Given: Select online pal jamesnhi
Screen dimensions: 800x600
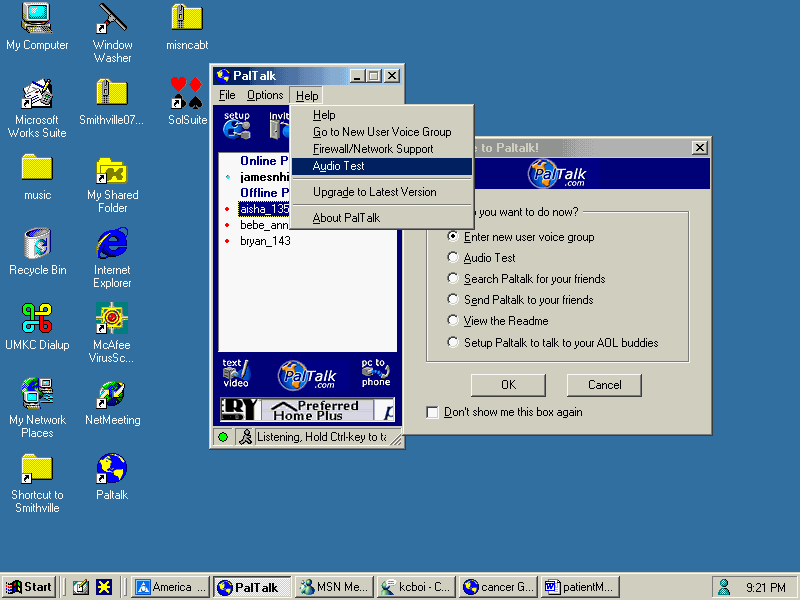Looking at the screenshot, I should click(x=264, y=177).
